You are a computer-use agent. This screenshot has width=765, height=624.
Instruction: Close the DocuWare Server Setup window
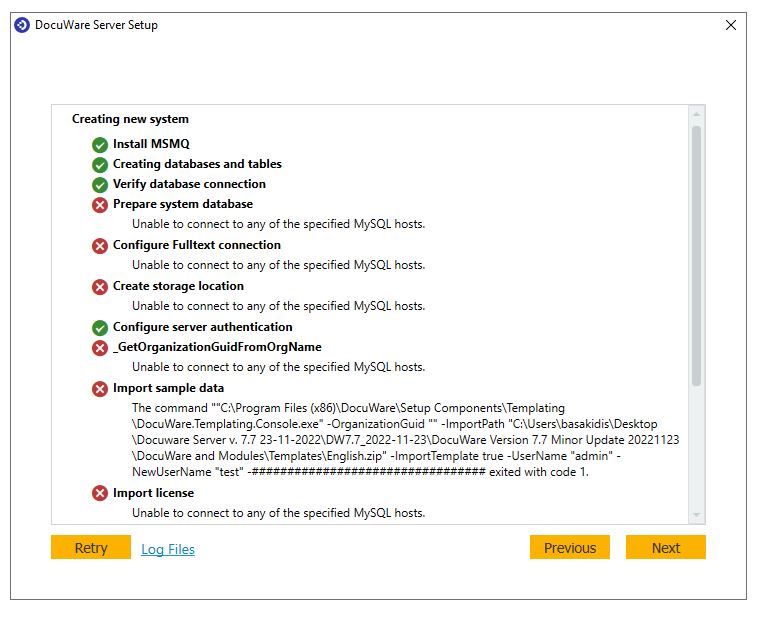pos(731,25)
